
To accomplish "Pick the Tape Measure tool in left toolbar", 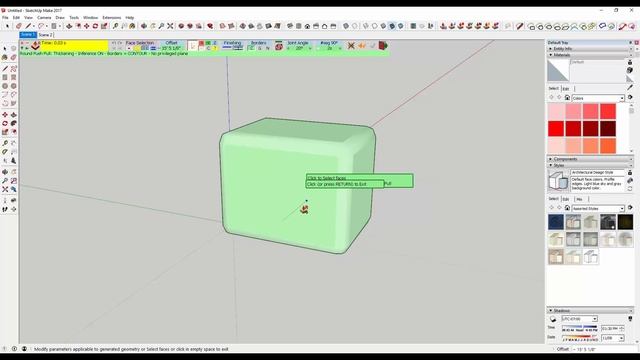I will tap(5, 143).
